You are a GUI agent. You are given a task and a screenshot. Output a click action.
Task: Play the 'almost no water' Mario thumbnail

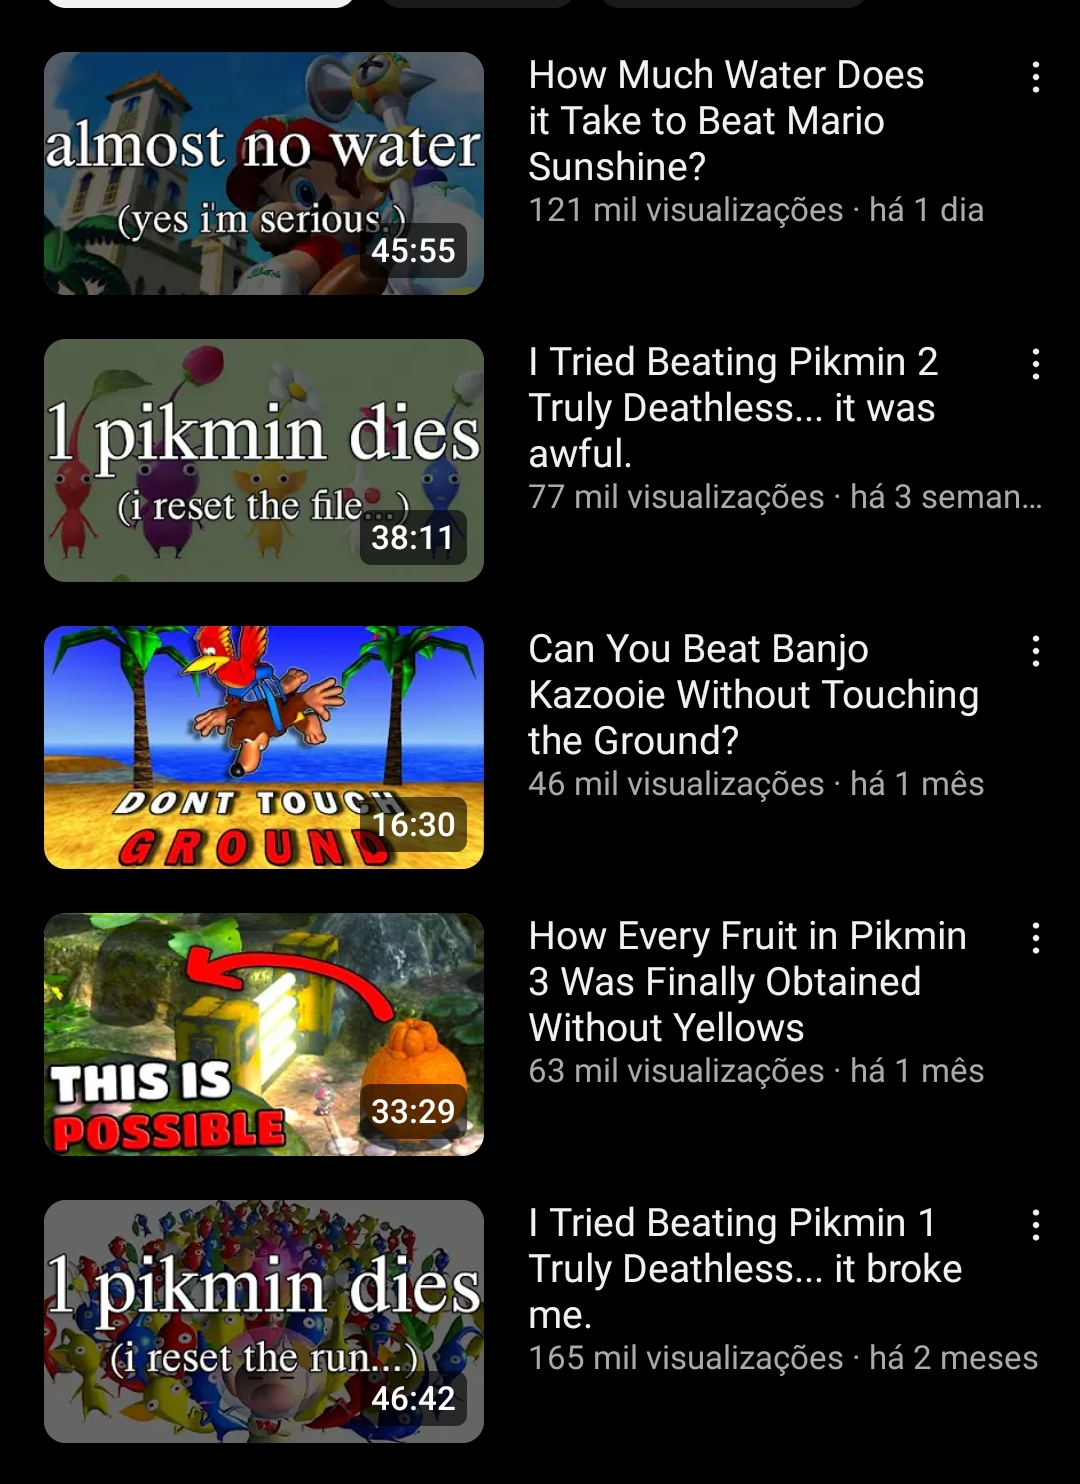coord(264,173)
